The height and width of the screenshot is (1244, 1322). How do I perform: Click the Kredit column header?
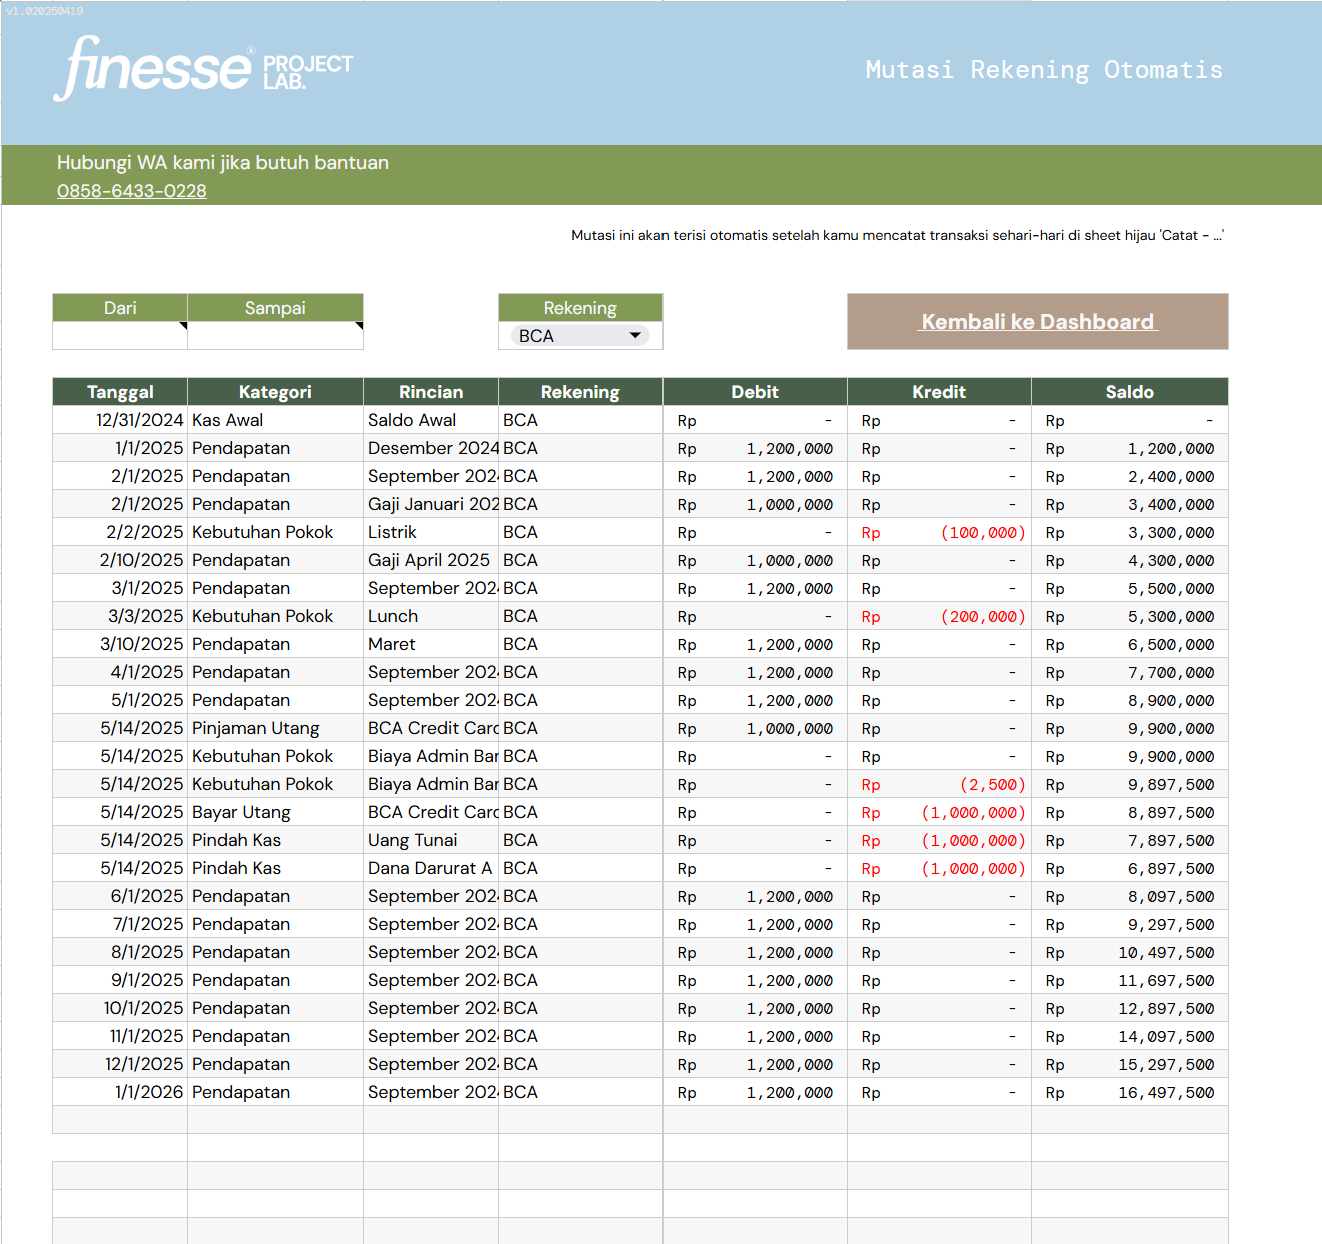pyautogui.click(x=938, y=392)
